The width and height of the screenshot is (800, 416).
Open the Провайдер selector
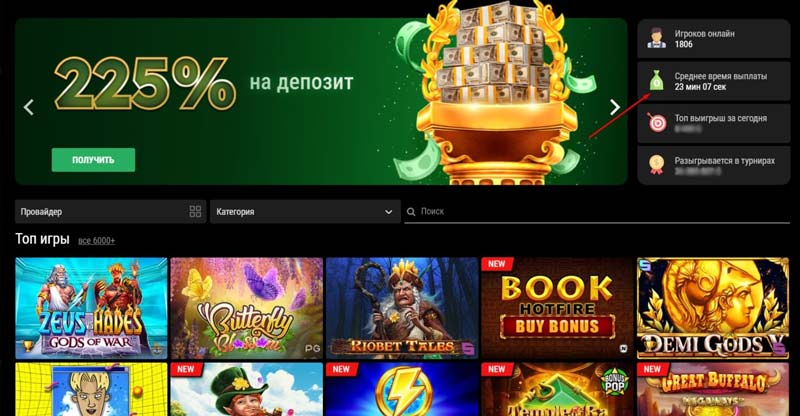pyautogui.click(x=110, y=212)
